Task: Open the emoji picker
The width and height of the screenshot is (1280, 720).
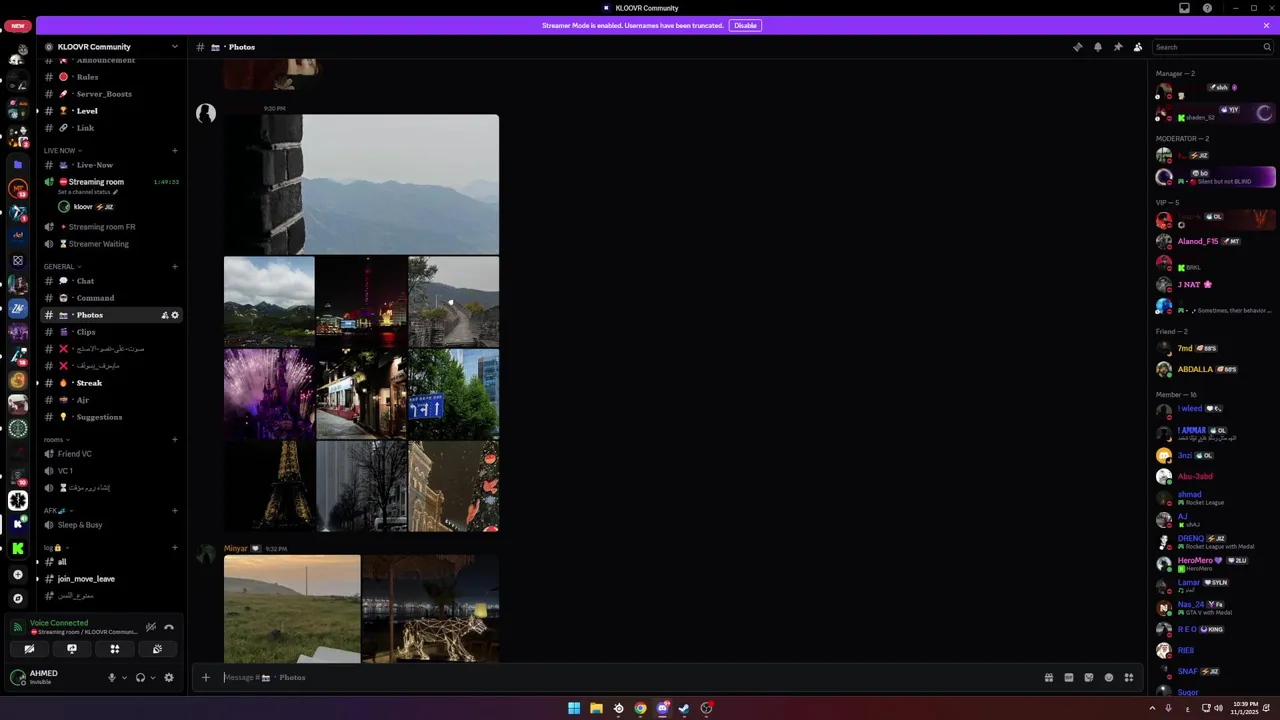Action: pyautogui.click(x=1109, y=677)
